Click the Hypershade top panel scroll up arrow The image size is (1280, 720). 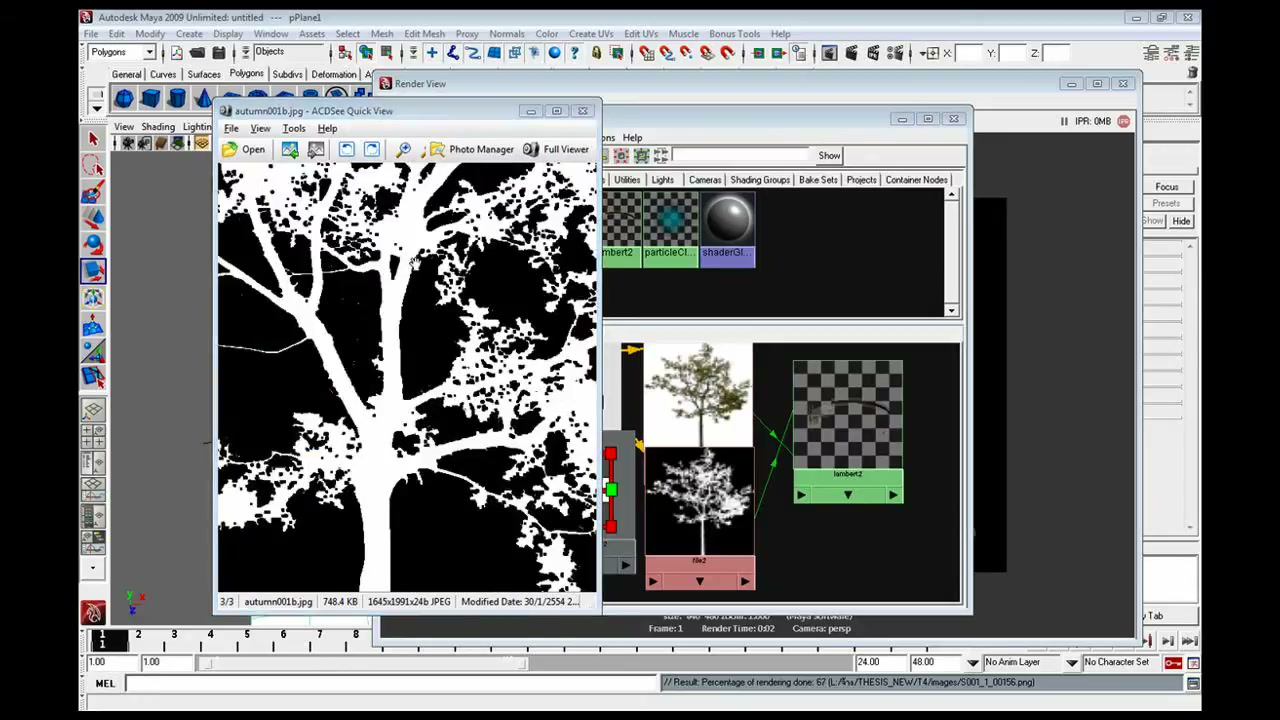(952, 195)
